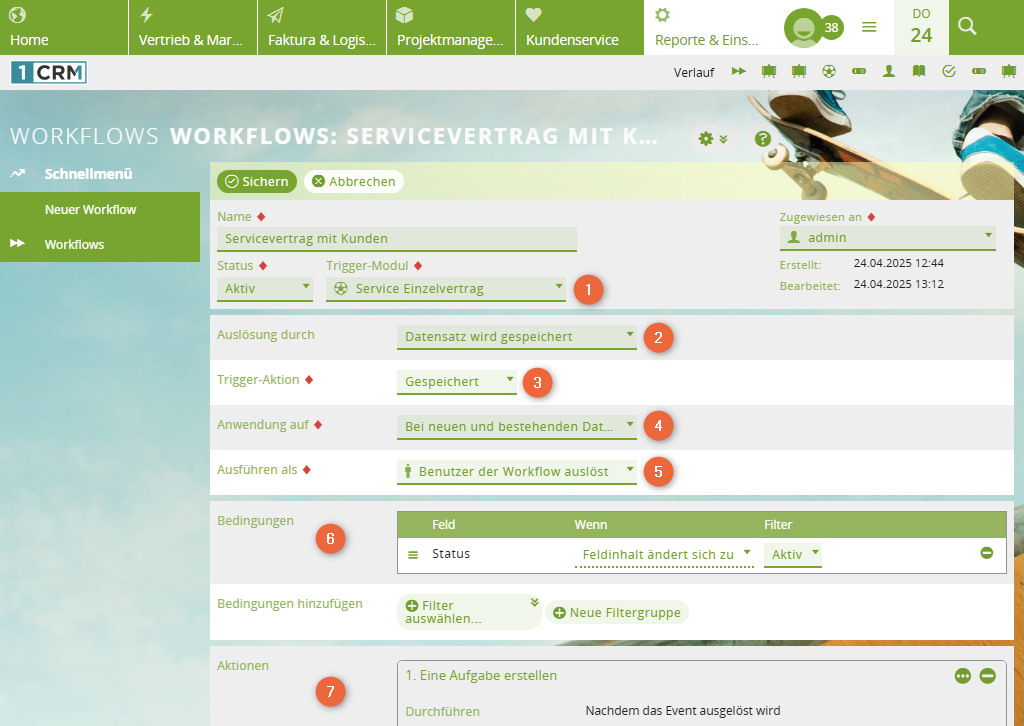The height and width of the screenshot is (726, 1024).
Task: Click the user avatar icon
Action: pyautogui.click(x=803, y=28)
